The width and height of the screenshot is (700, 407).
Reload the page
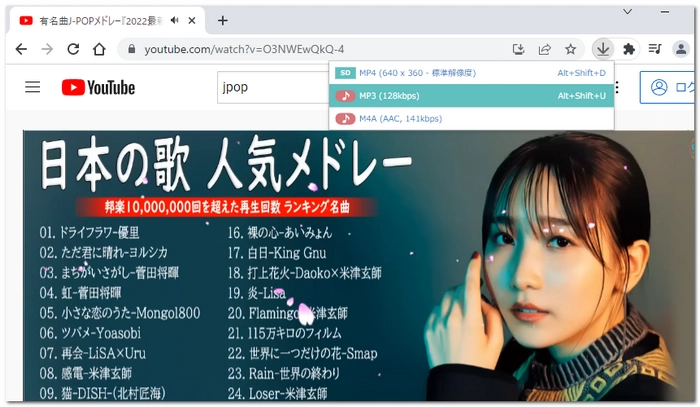tap(73, 49)
